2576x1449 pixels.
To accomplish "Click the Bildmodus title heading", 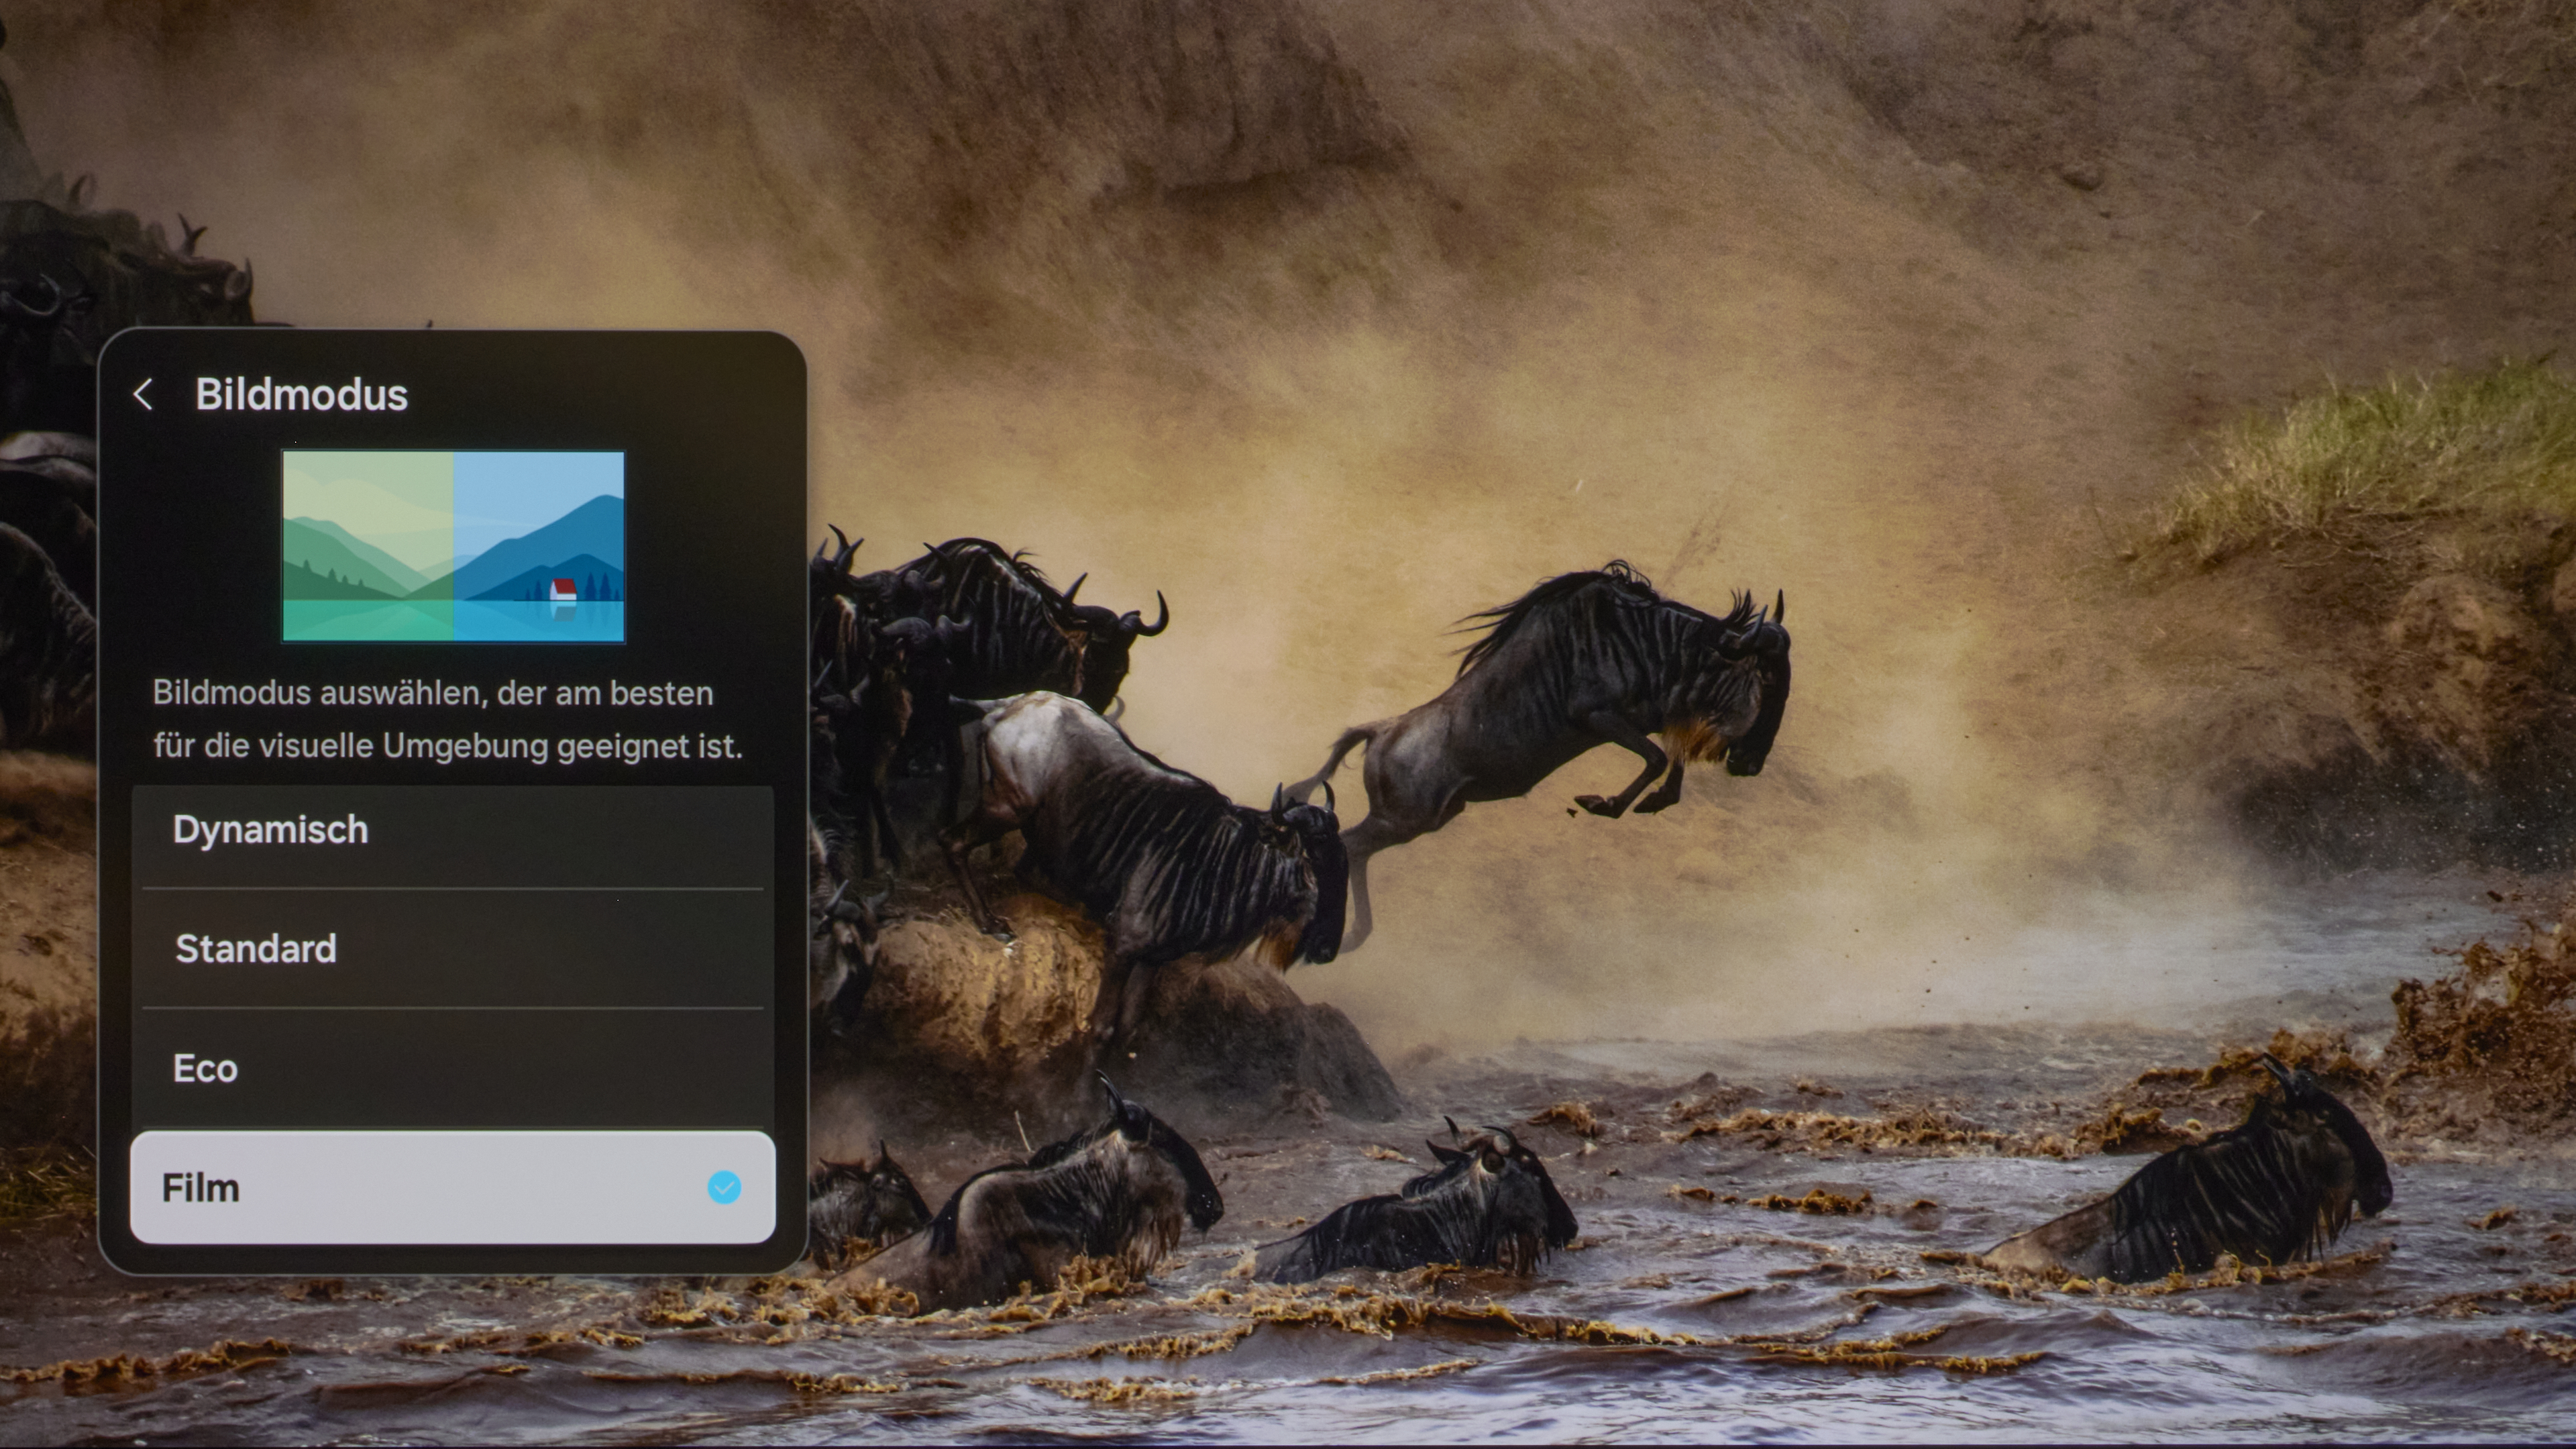I will (301, 394).
